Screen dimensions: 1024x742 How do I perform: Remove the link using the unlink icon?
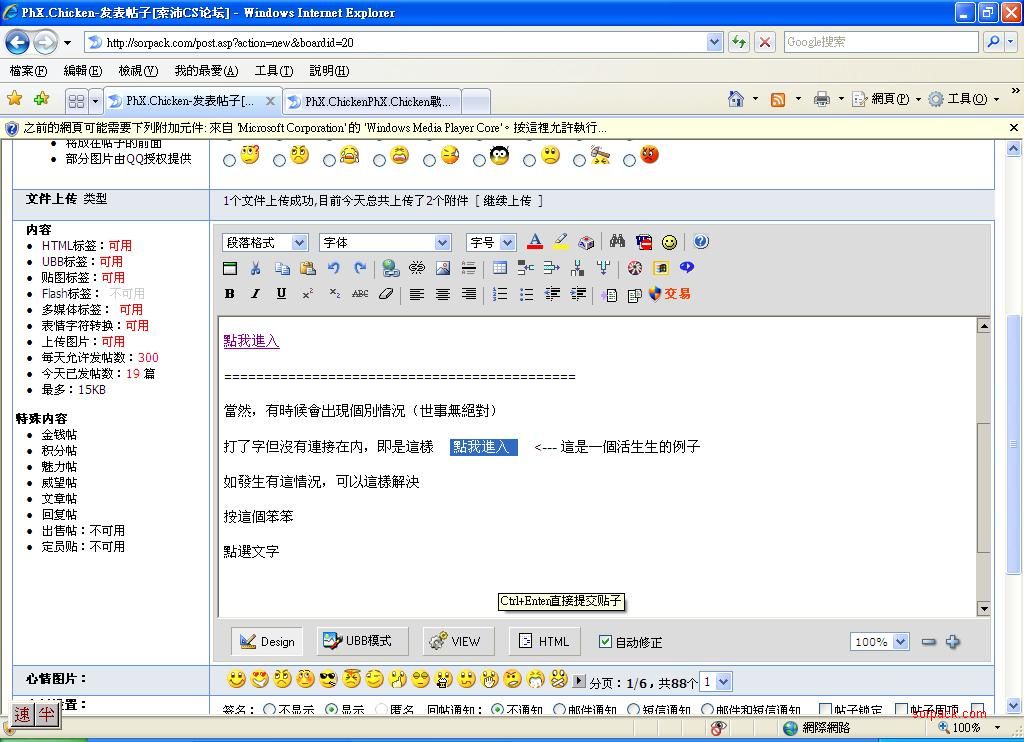coord(417,268)
